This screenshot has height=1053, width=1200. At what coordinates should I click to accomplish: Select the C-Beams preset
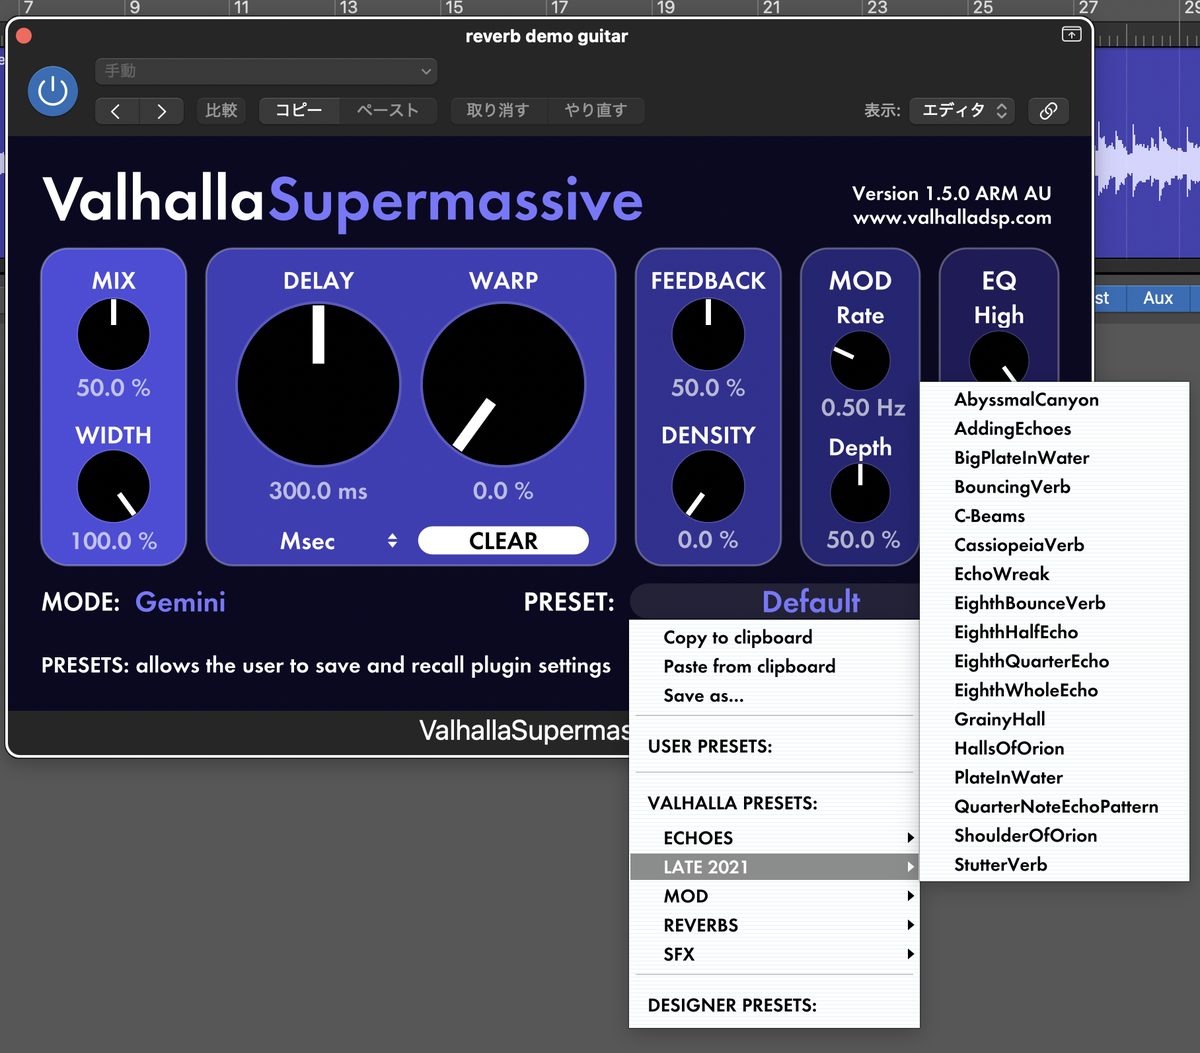pyautogui.click(x=1054, y=515)
